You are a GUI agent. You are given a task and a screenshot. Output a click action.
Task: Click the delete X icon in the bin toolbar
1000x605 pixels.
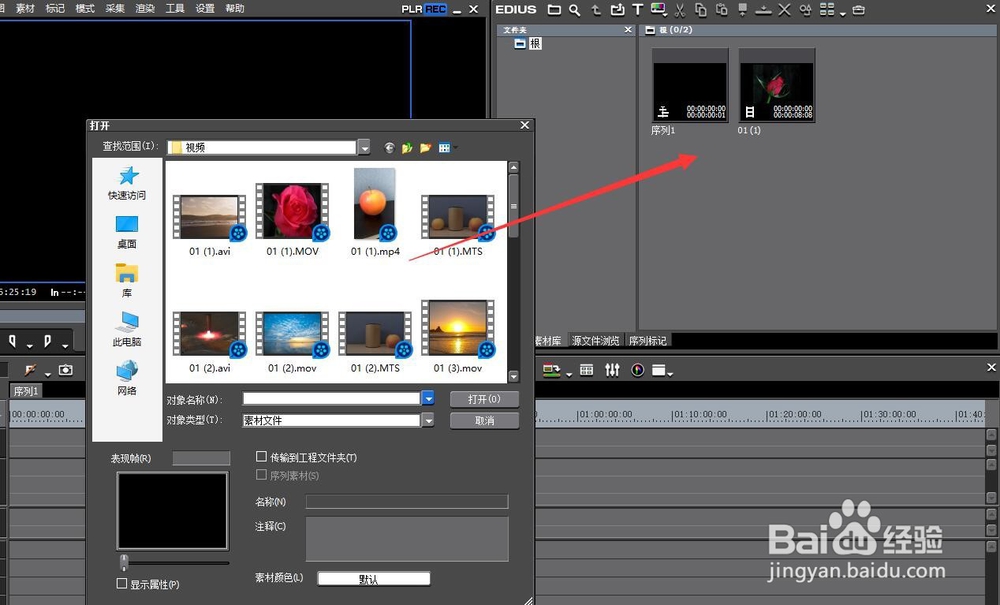[x=784, y=10]
